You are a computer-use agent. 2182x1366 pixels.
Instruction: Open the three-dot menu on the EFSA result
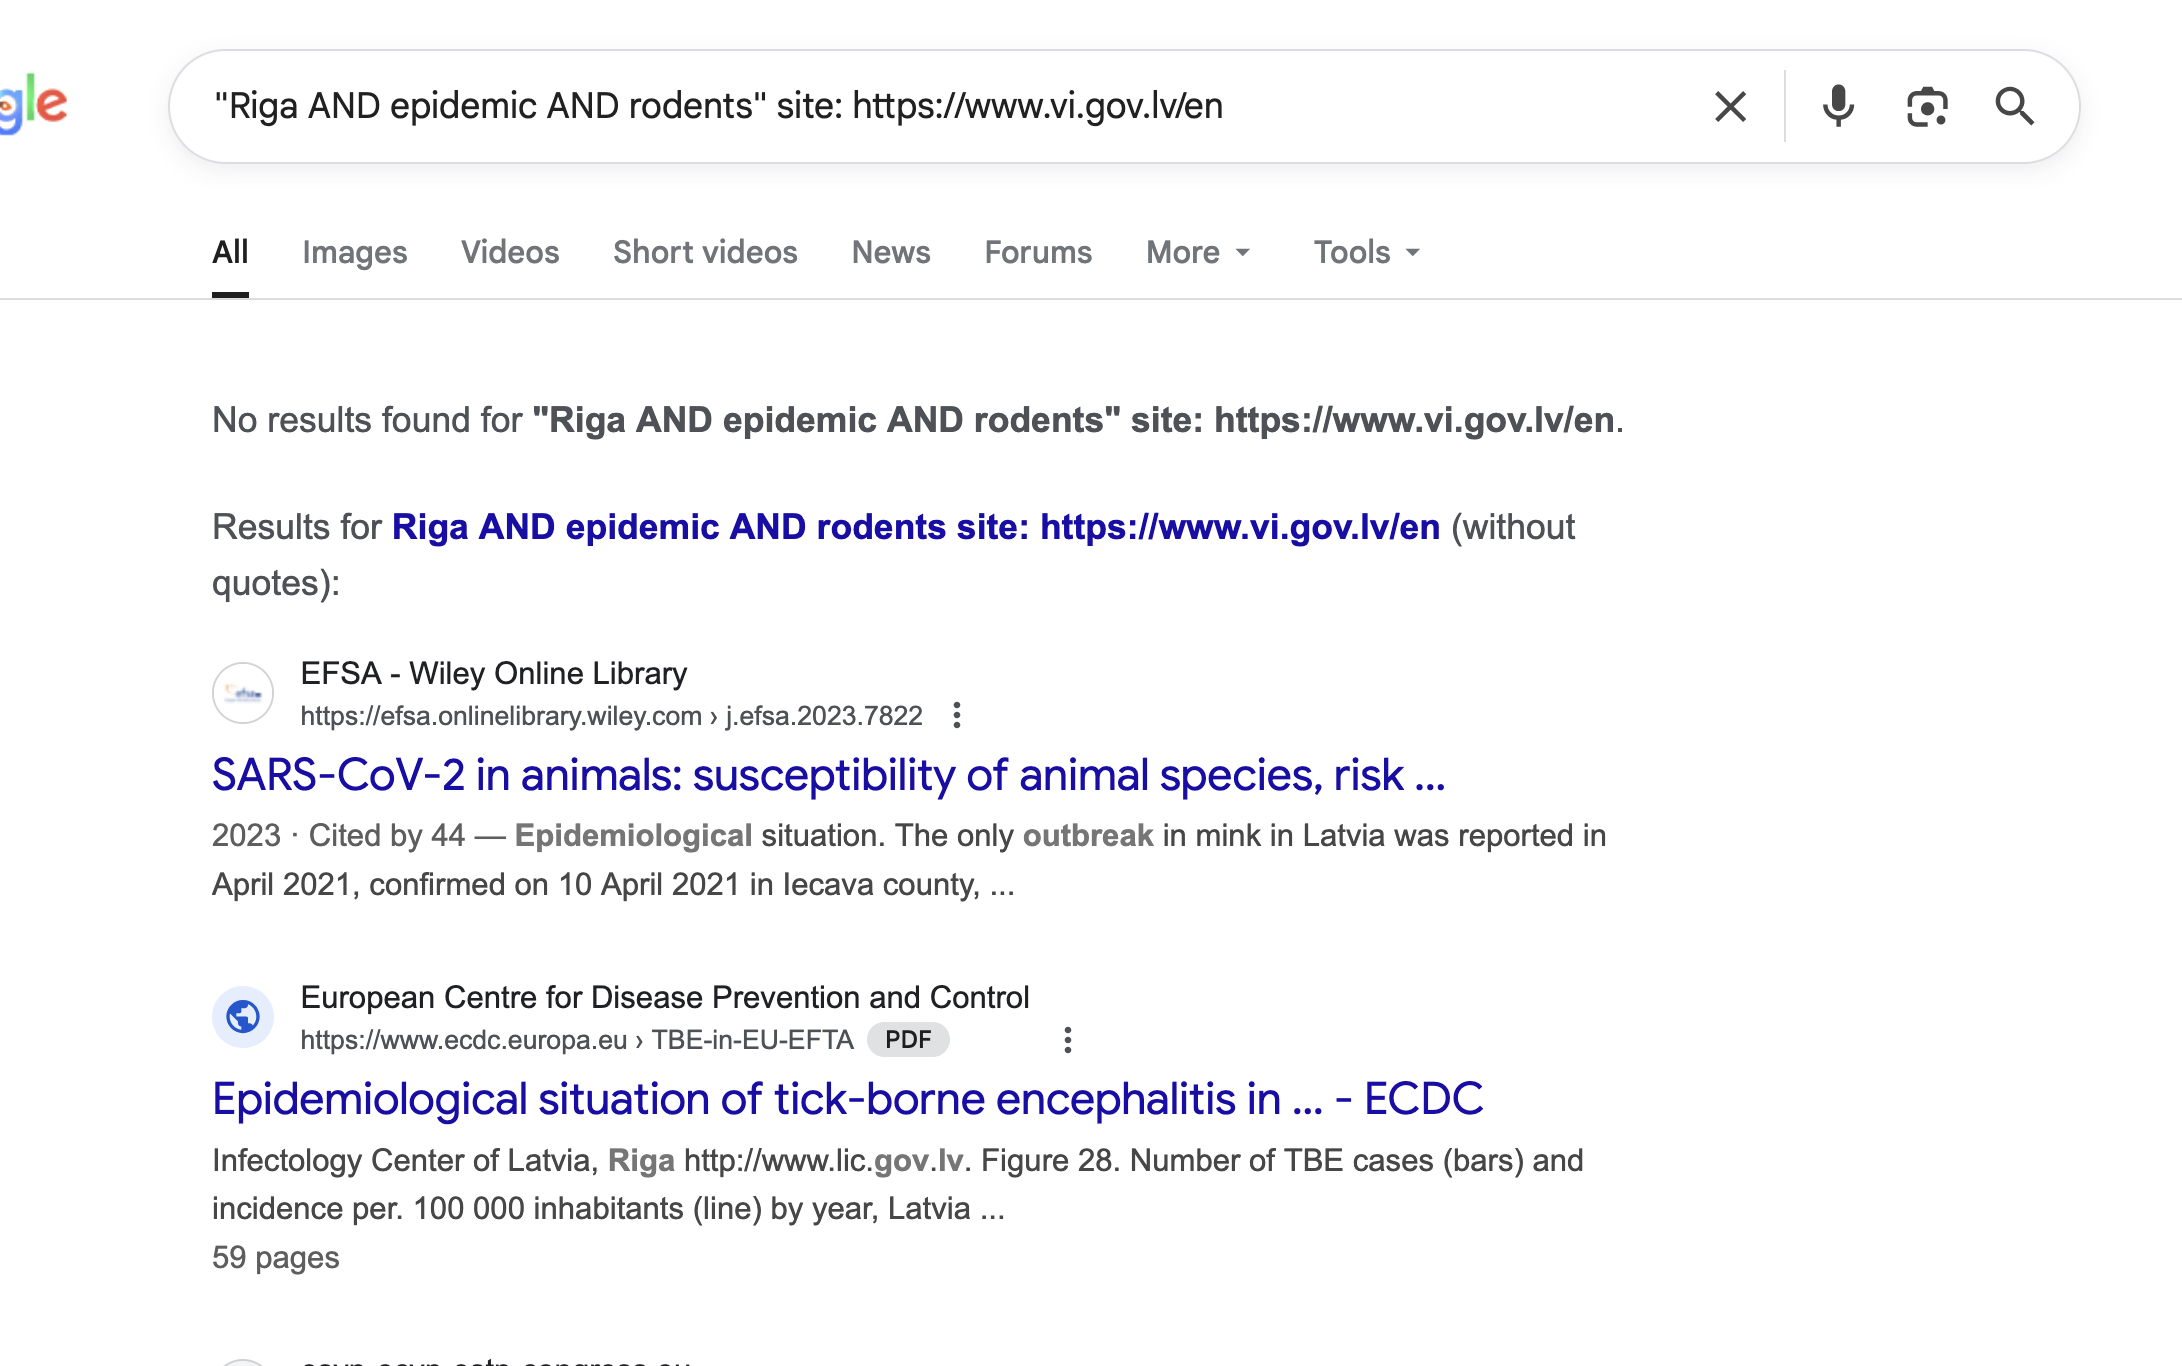959,715
